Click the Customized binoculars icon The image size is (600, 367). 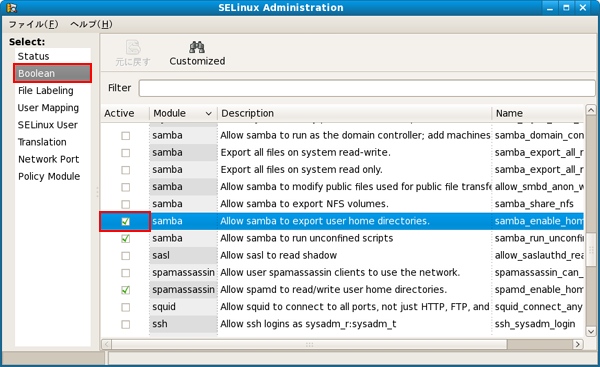click(197, 47)
